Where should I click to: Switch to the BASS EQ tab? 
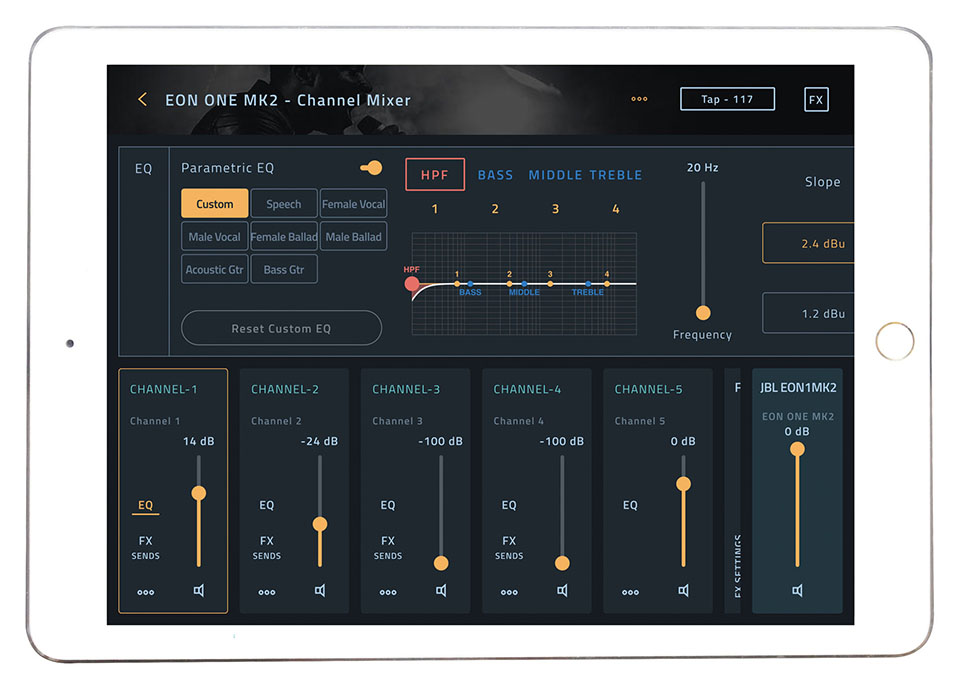pyautogui.click(x=495, y=174)
